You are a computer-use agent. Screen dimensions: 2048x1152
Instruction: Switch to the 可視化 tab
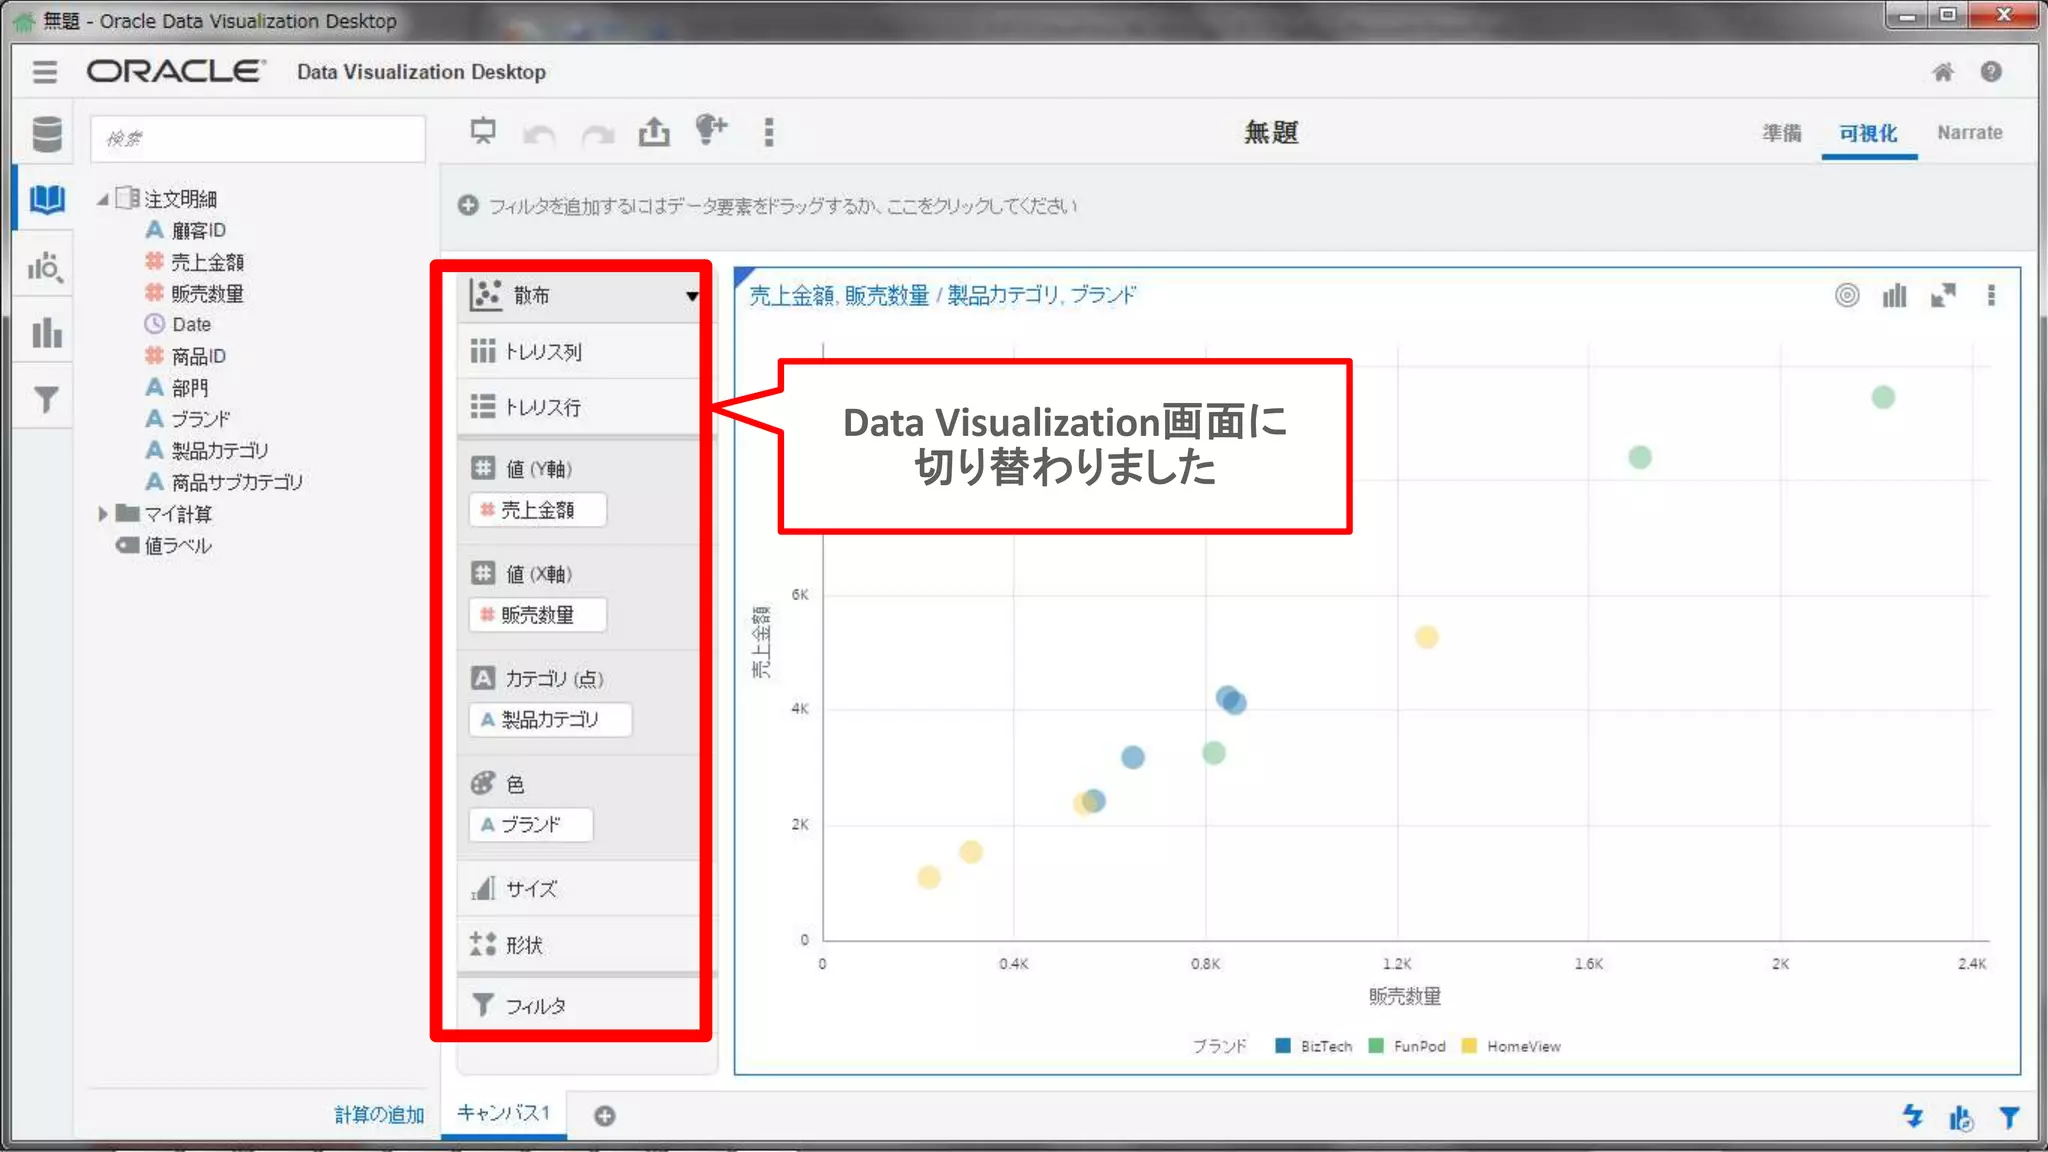tap(1867, 133)
